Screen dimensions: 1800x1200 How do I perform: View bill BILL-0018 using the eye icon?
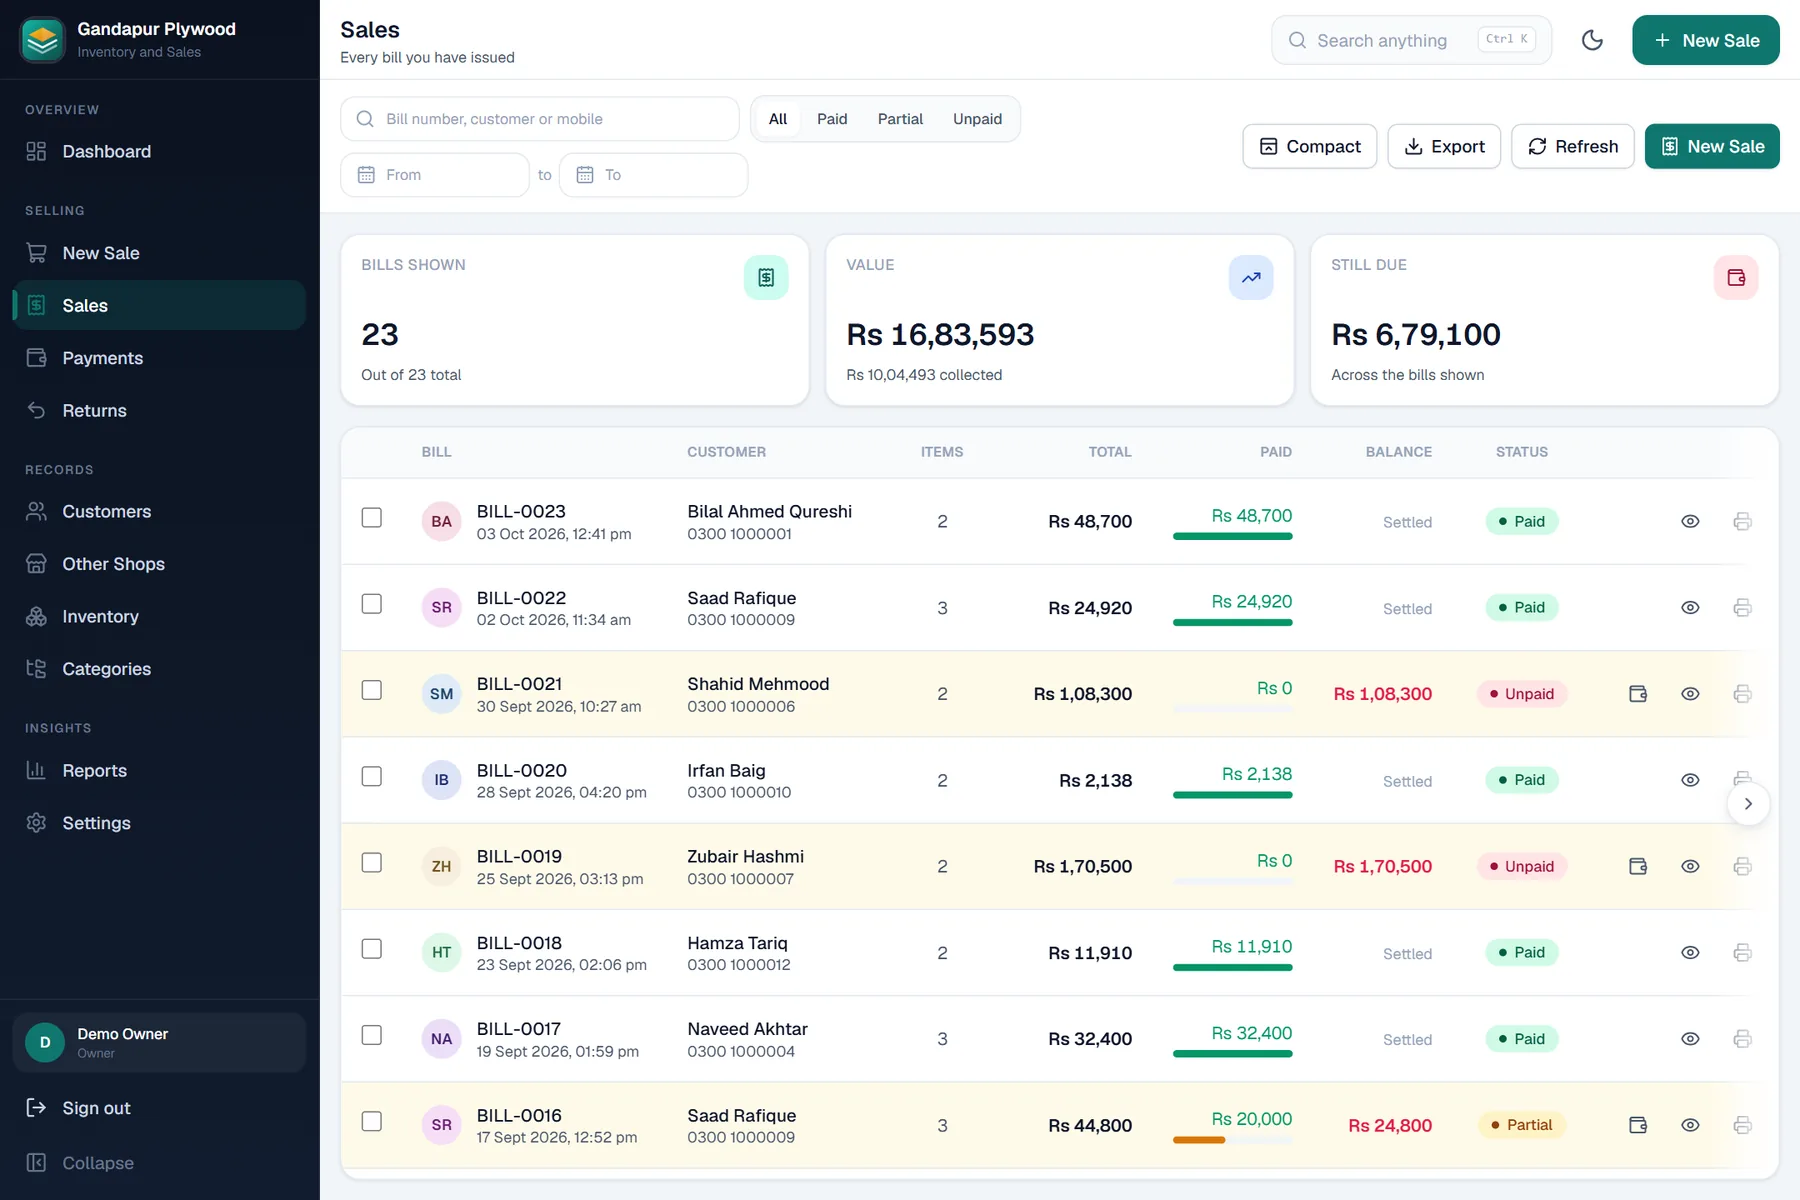(1690, 952)
